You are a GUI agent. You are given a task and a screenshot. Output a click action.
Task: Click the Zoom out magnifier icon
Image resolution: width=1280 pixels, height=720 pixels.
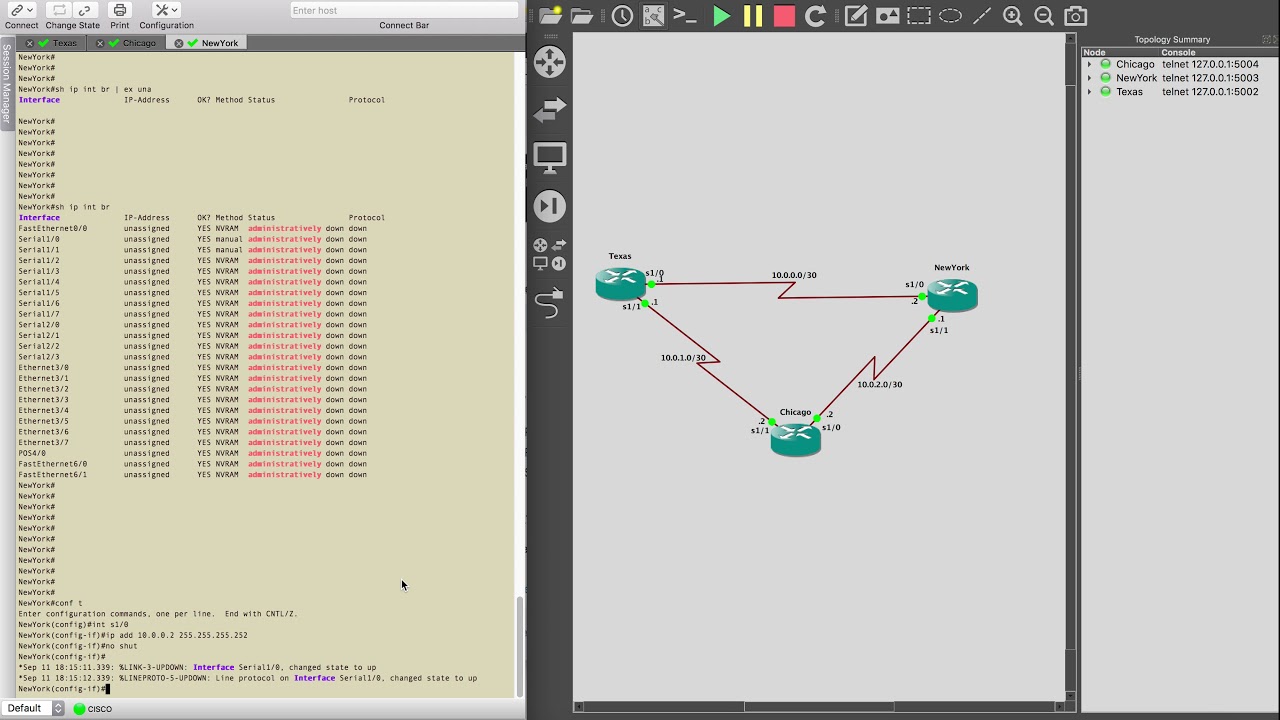pyautogui.click(x=1044, y=16)
